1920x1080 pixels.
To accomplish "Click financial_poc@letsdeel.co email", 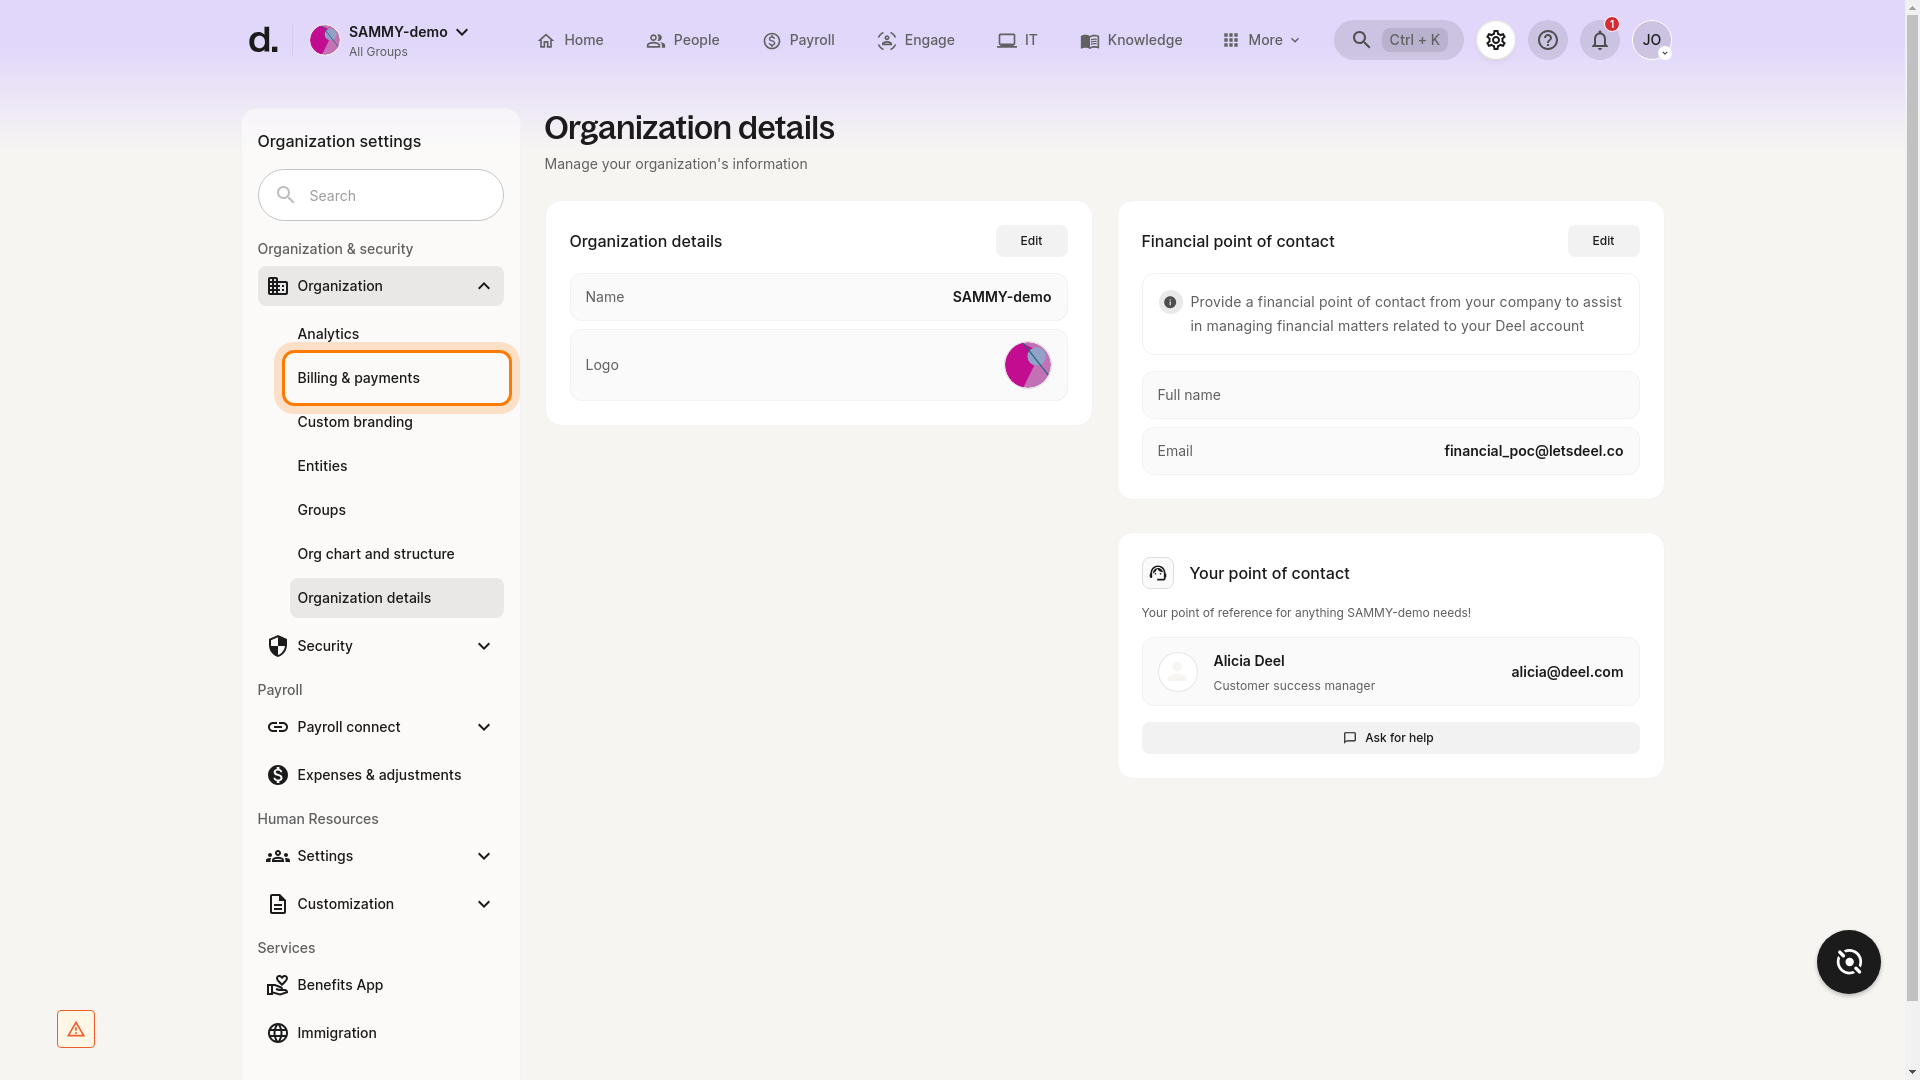I will [x=1533, y=451].
